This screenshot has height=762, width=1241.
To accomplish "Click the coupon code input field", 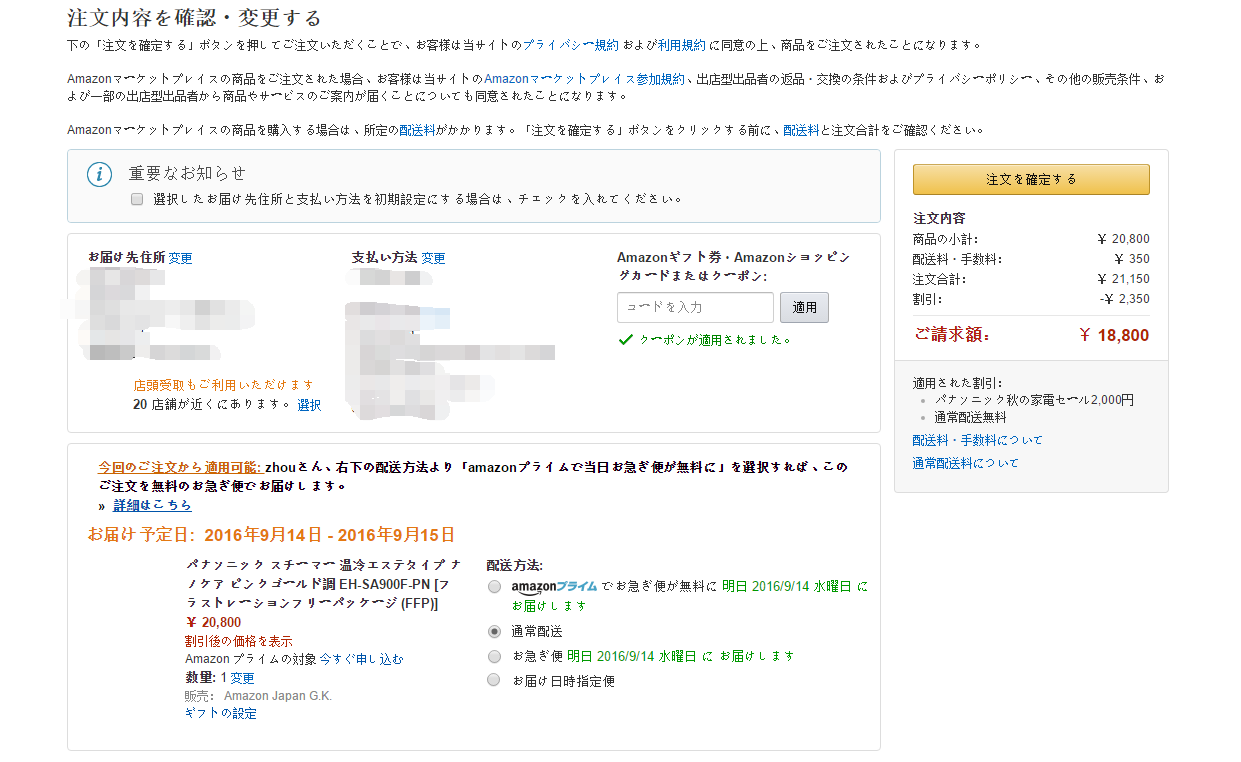I will [x=695, y=307].
